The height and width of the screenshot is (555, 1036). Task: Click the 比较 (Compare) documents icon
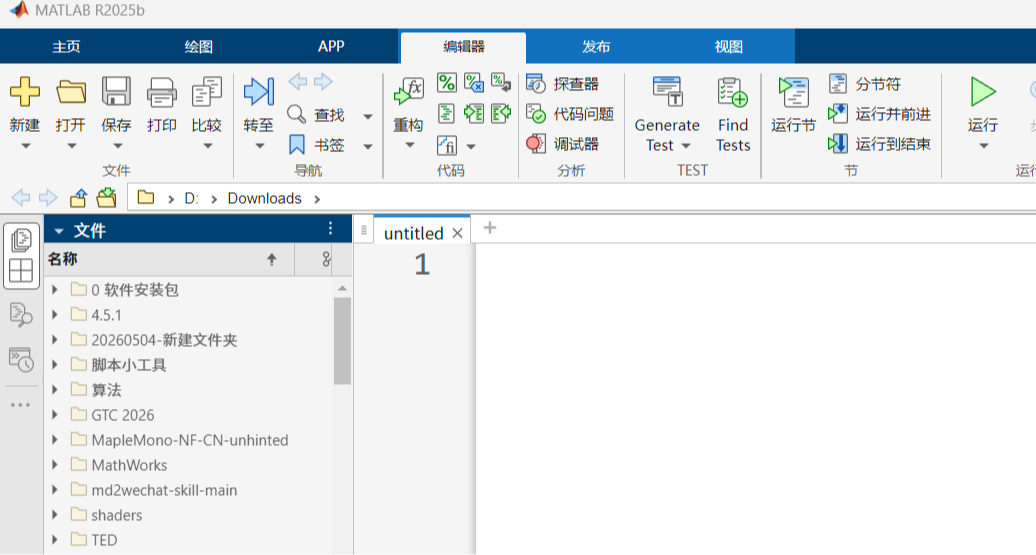tap(207, 92)
